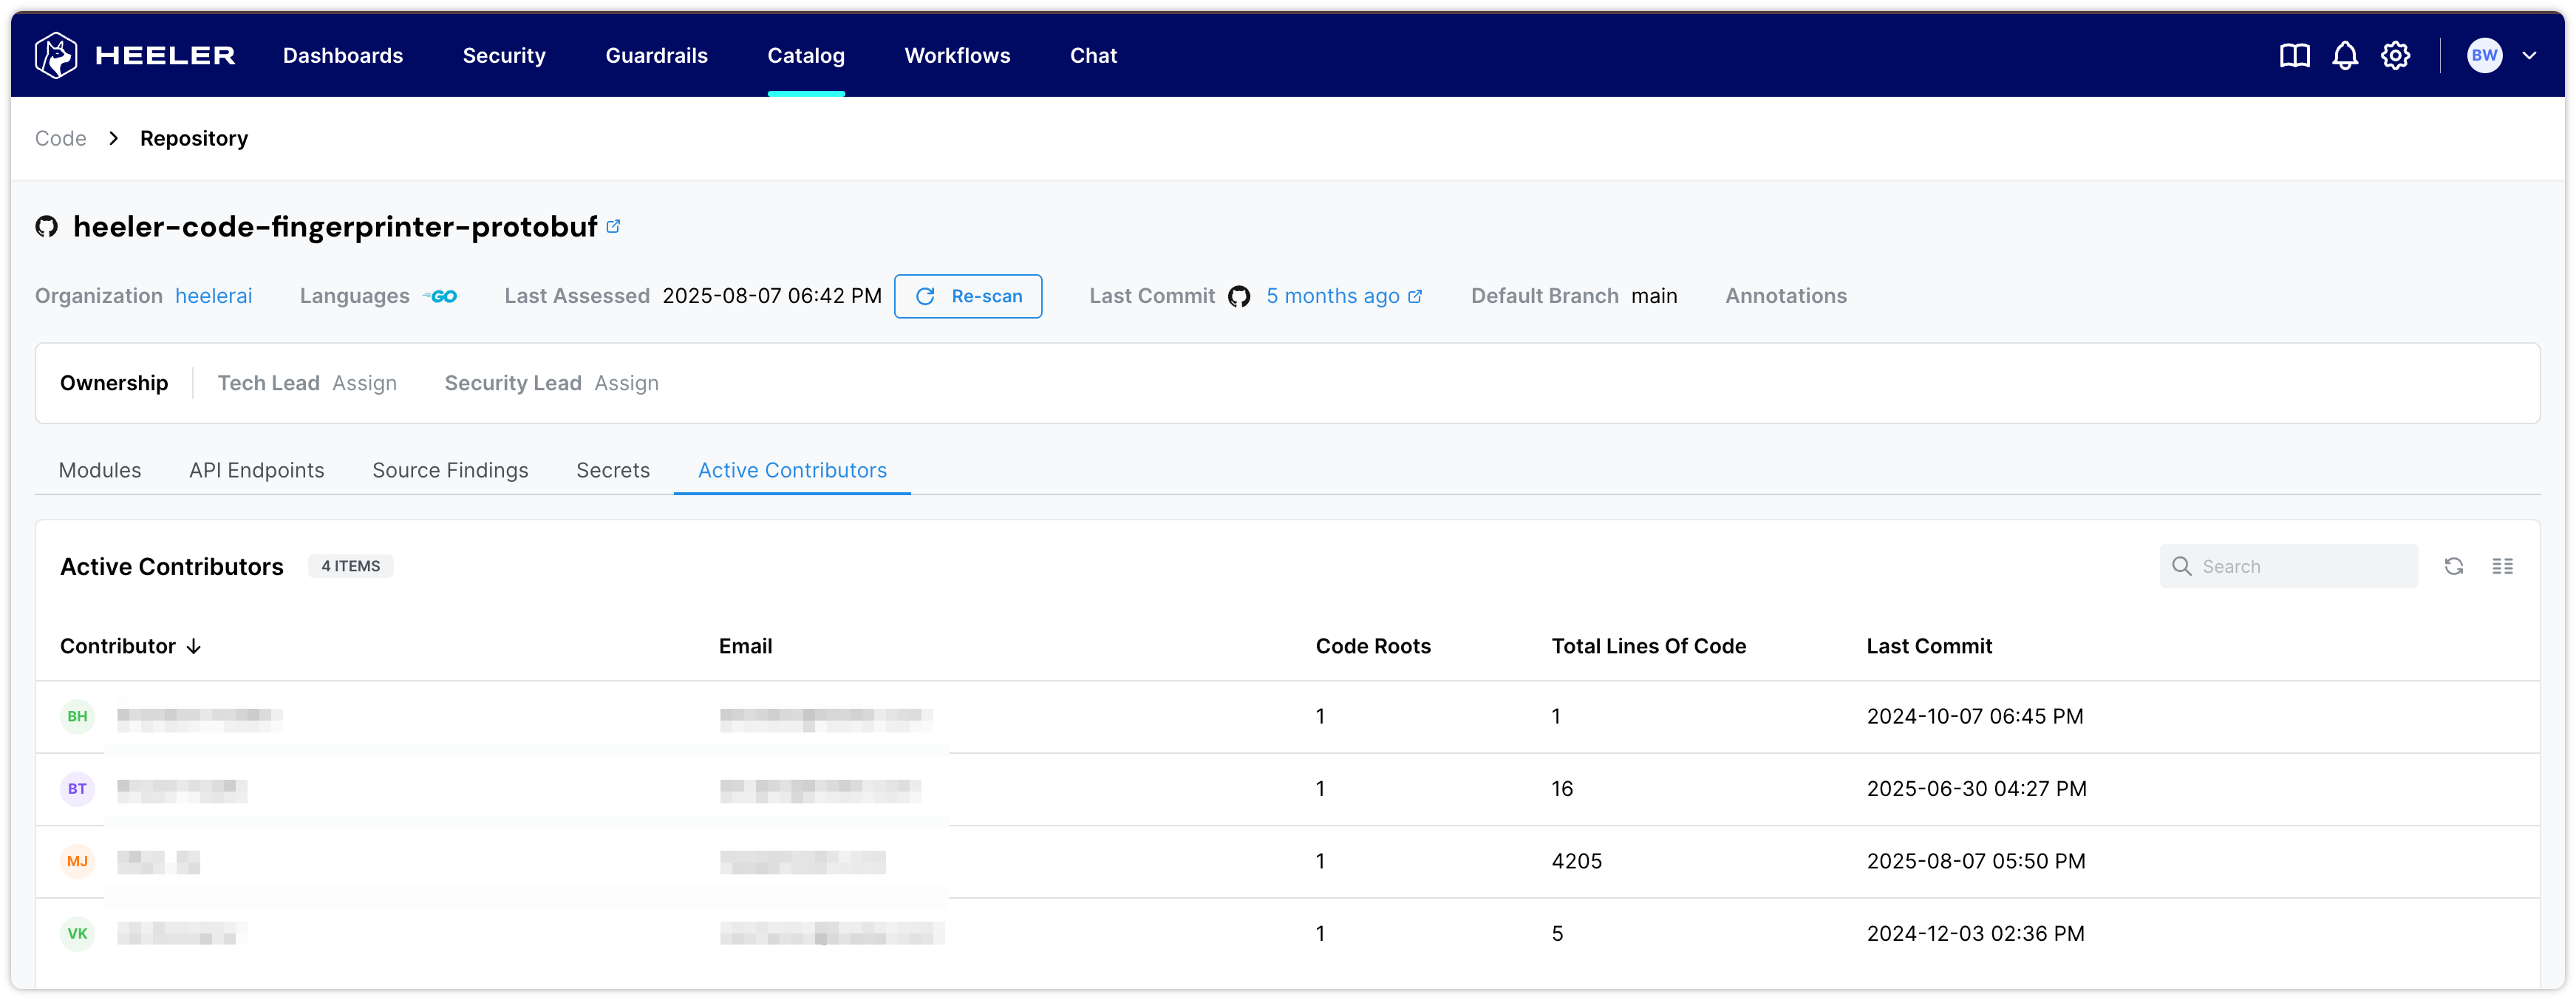The height and width of the screenshot is (1000, 2576).
Task: Assign a Tech Lead
Action: point(364,383)
